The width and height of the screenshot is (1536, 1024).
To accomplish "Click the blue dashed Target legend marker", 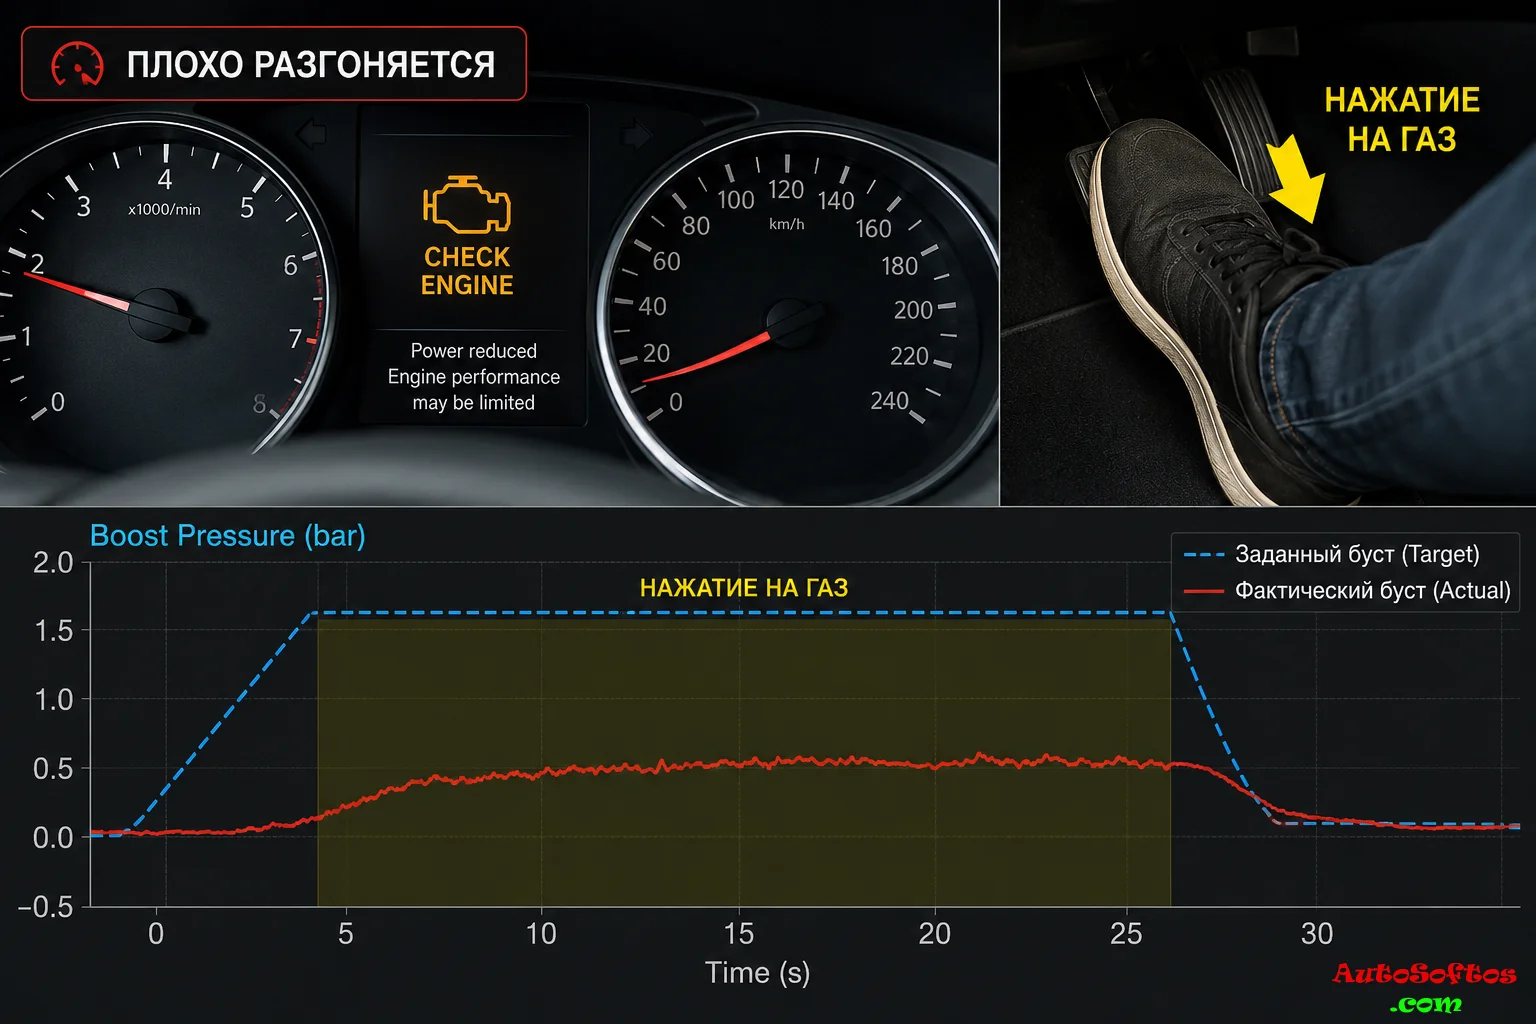I will tap(1203, 554).
